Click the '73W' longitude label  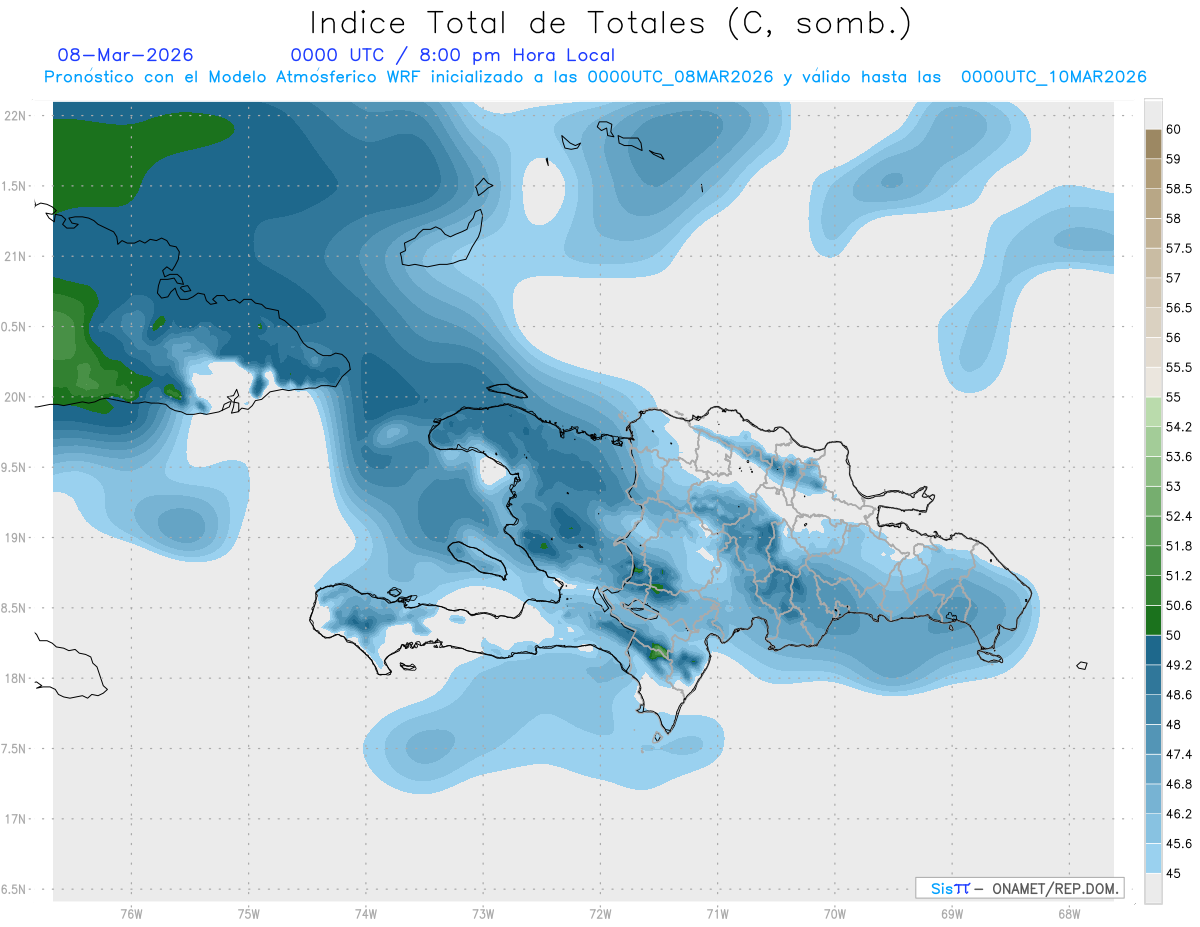pos(483,913)
